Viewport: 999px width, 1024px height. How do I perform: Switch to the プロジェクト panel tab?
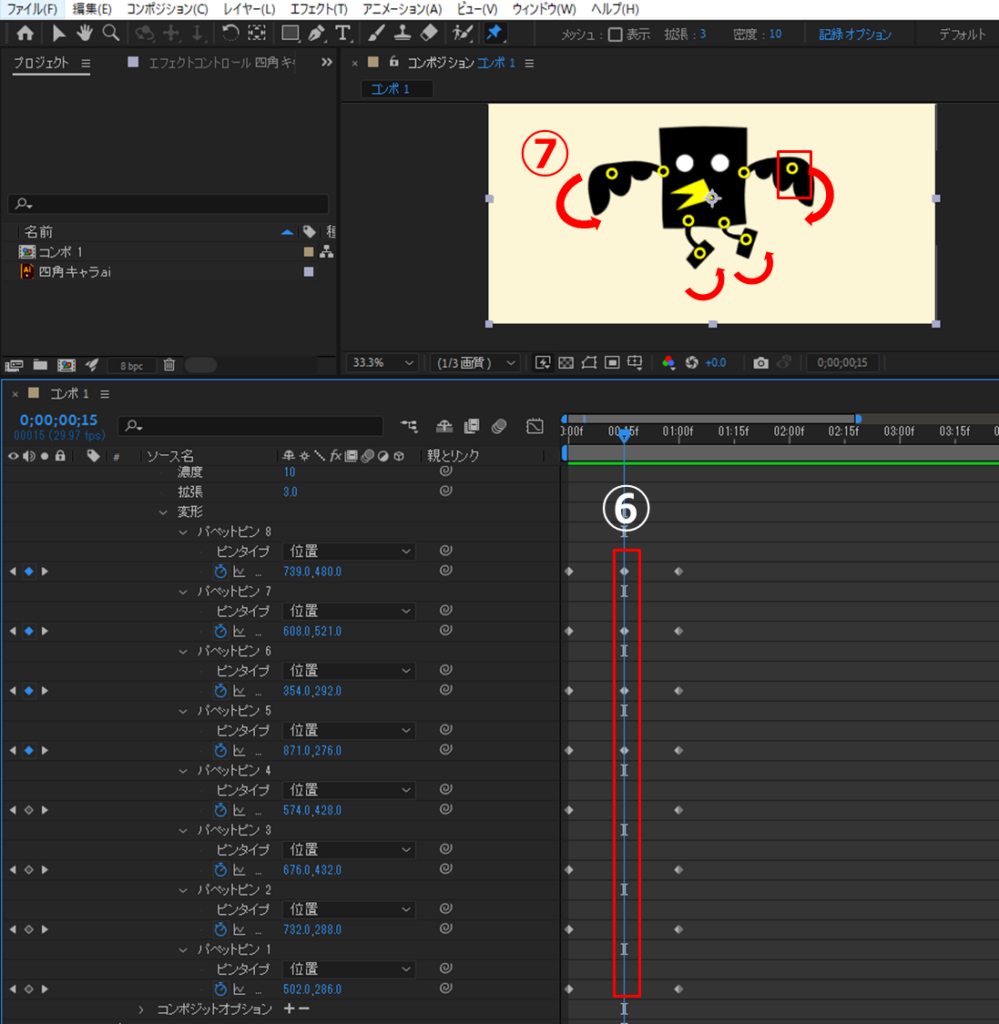pyautogui.click(x=41, y=63)
